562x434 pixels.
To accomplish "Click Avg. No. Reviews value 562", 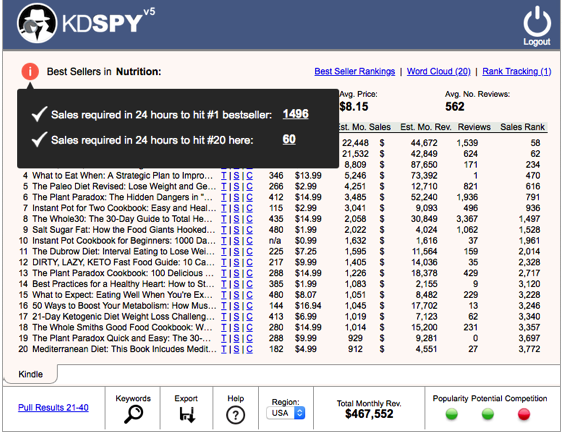I will [454, 106].
